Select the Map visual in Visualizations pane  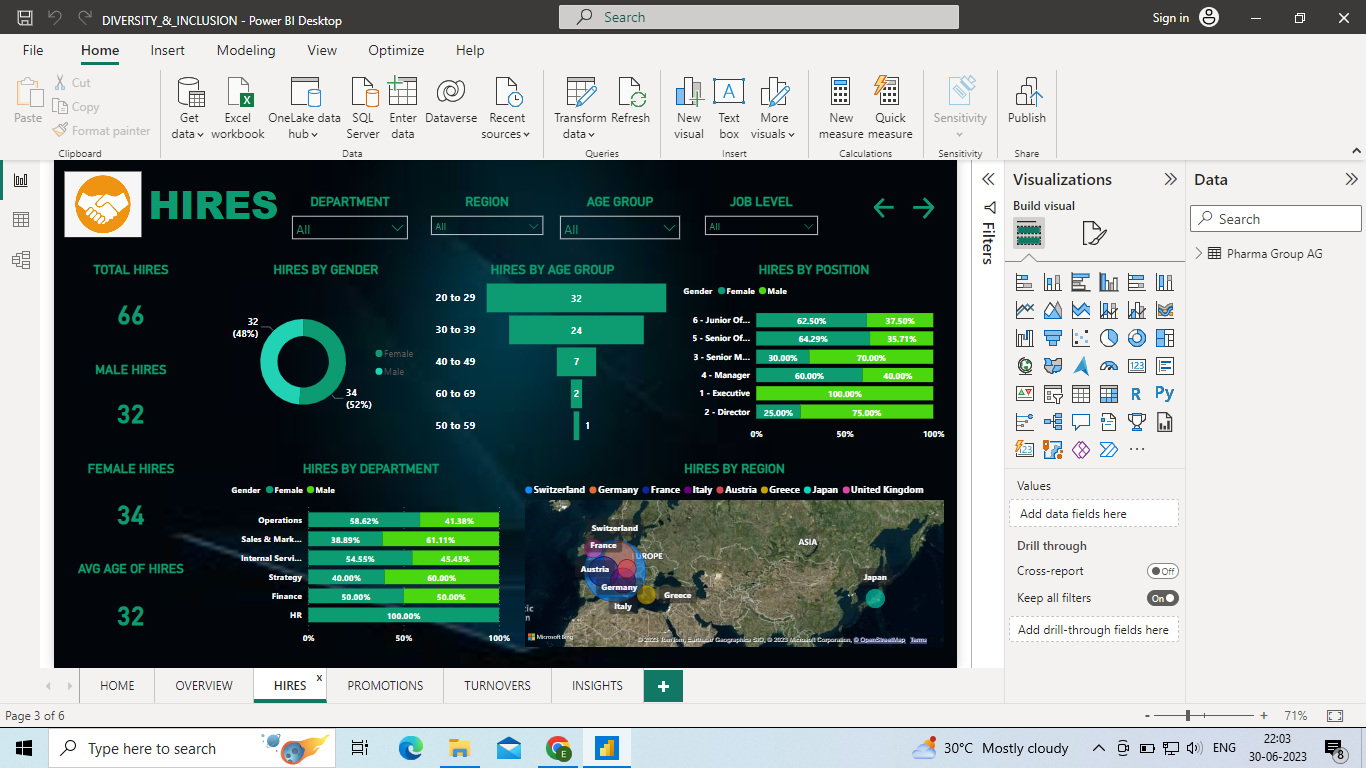click(x=1025, y=366)
